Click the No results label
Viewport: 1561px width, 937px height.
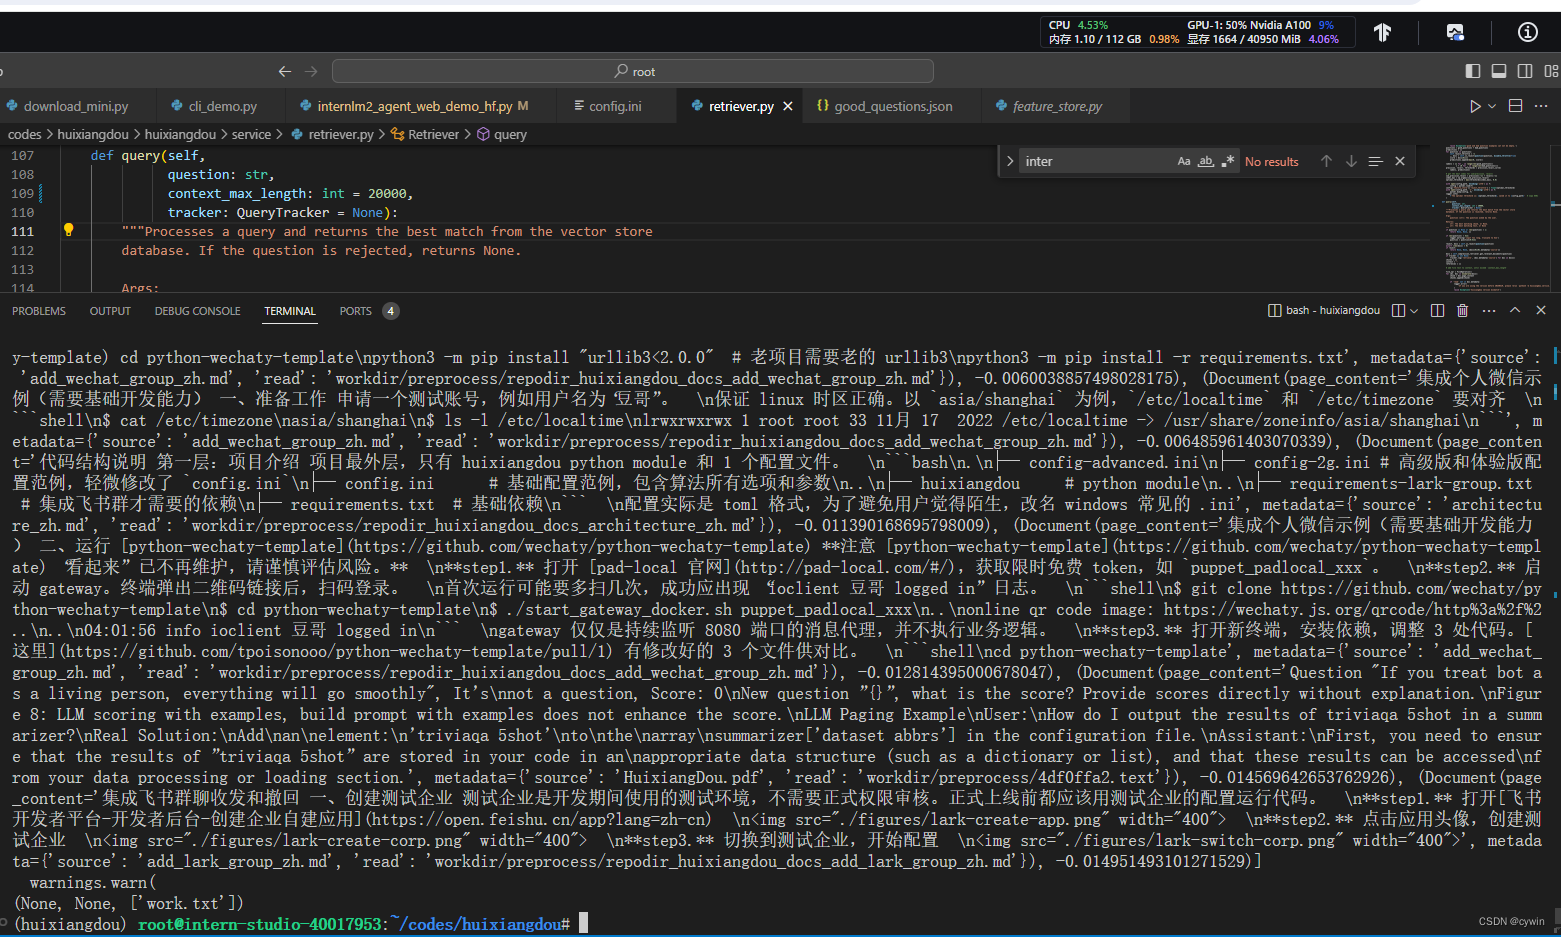click(1272, 162)
